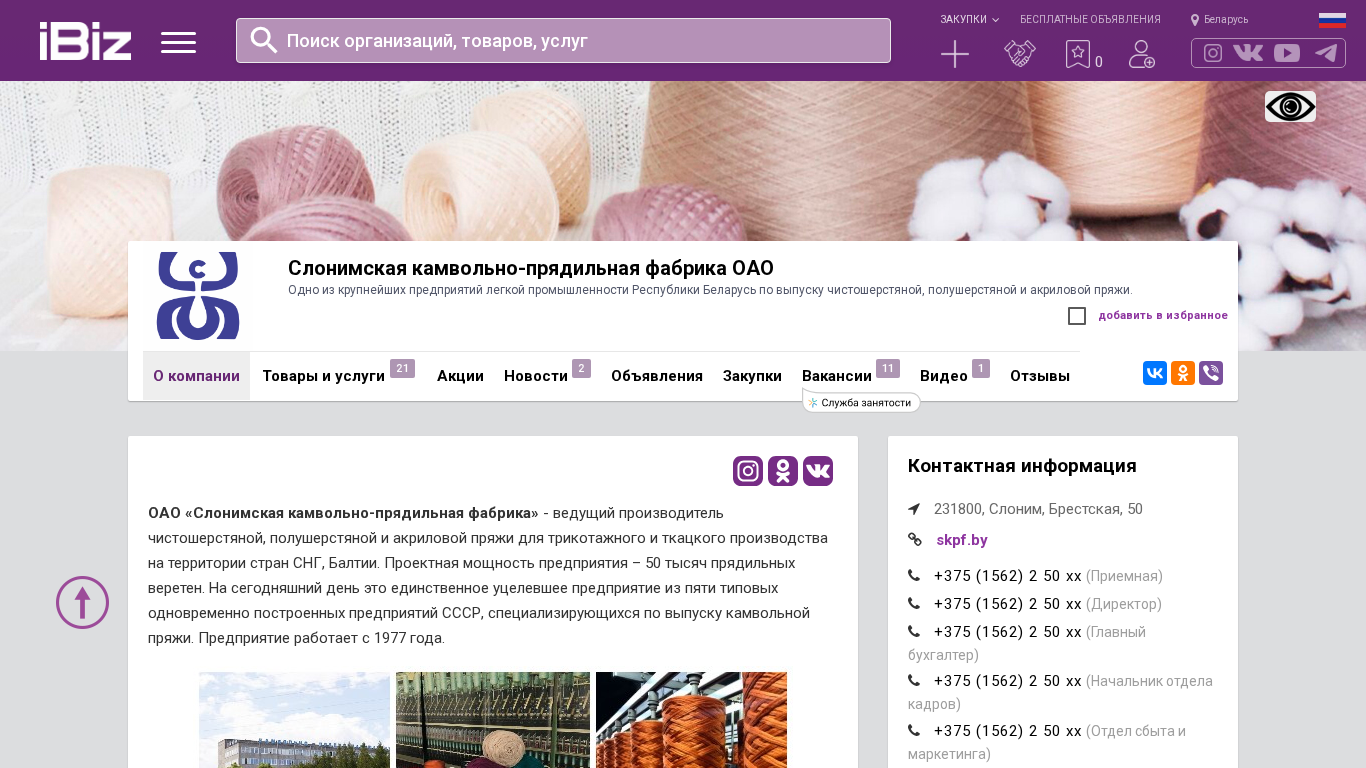The height and width of the screenshot is (768, 1366).
Task: Open favorites star bookmark icon
Action: point(1078,54)
